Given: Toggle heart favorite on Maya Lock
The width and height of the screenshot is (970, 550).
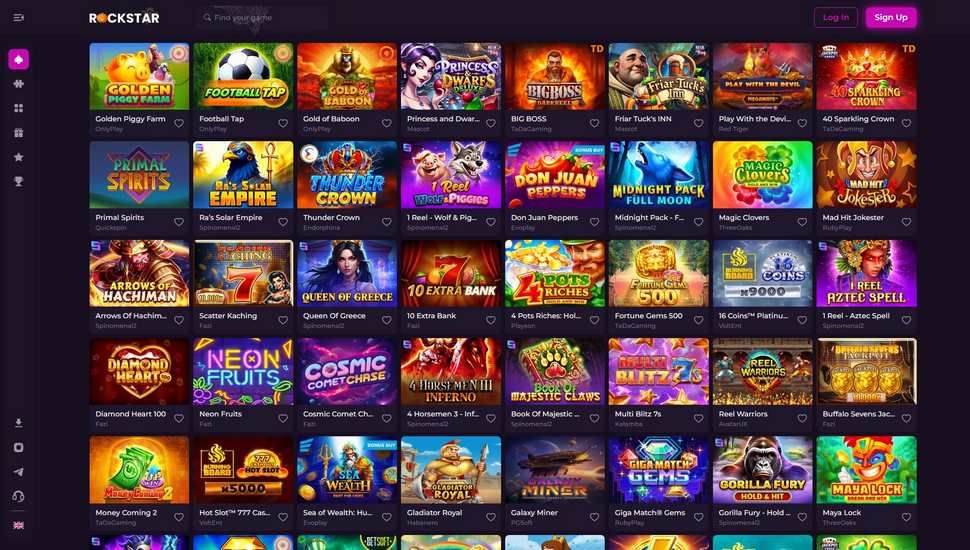Looking at the screenshot, I should click(906, 517).
